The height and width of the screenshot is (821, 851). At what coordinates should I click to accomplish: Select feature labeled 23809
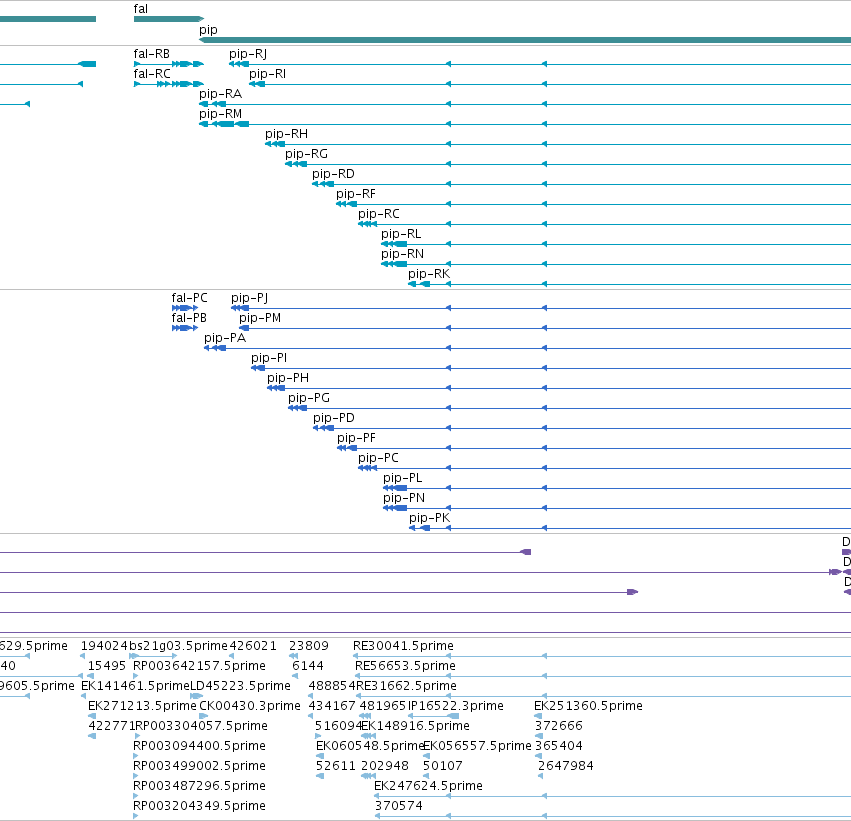pyautogui.click(x=309, y=646)
